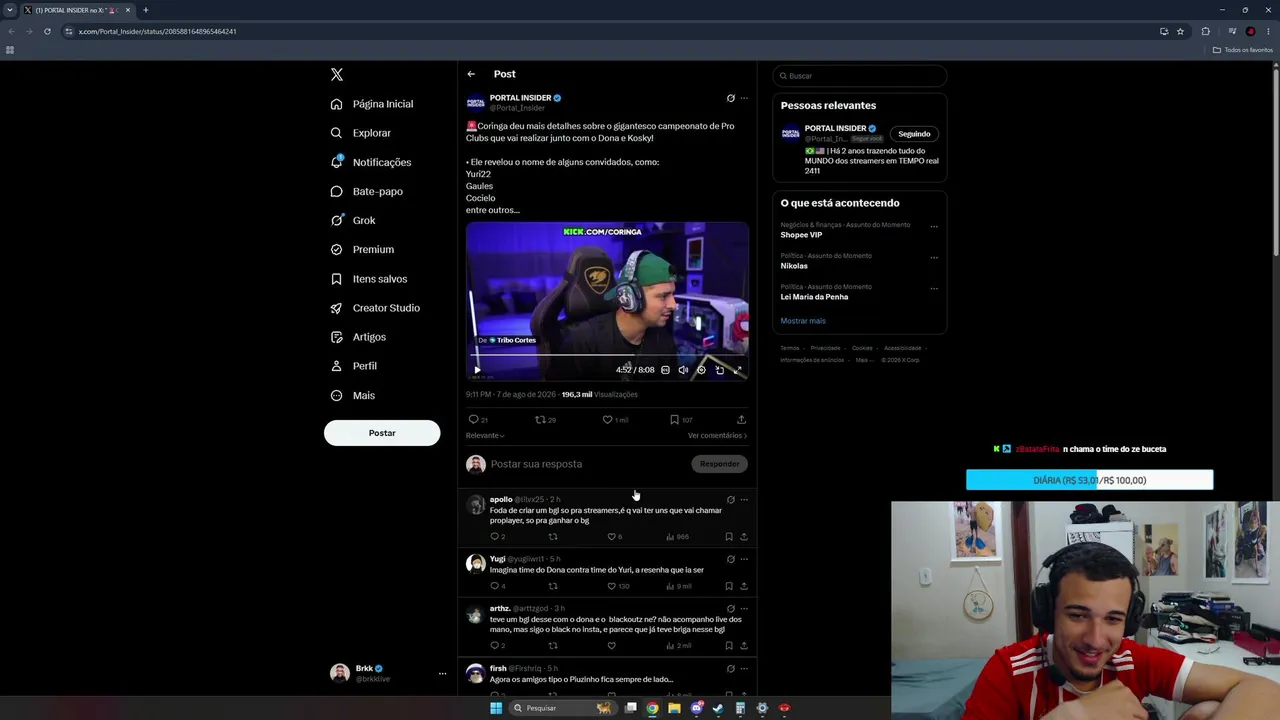Open Ver comentários link
The image size is (1280, 720).
[x=717, y=436]
